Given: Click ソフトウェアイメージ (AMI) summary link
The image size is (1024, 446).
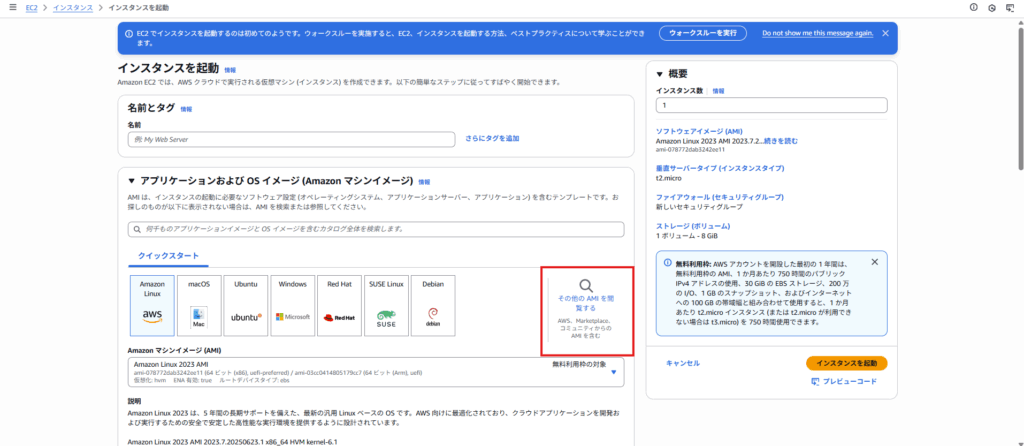Looking at the screenshot, I should pyautogui.click(x=699, y=131).
